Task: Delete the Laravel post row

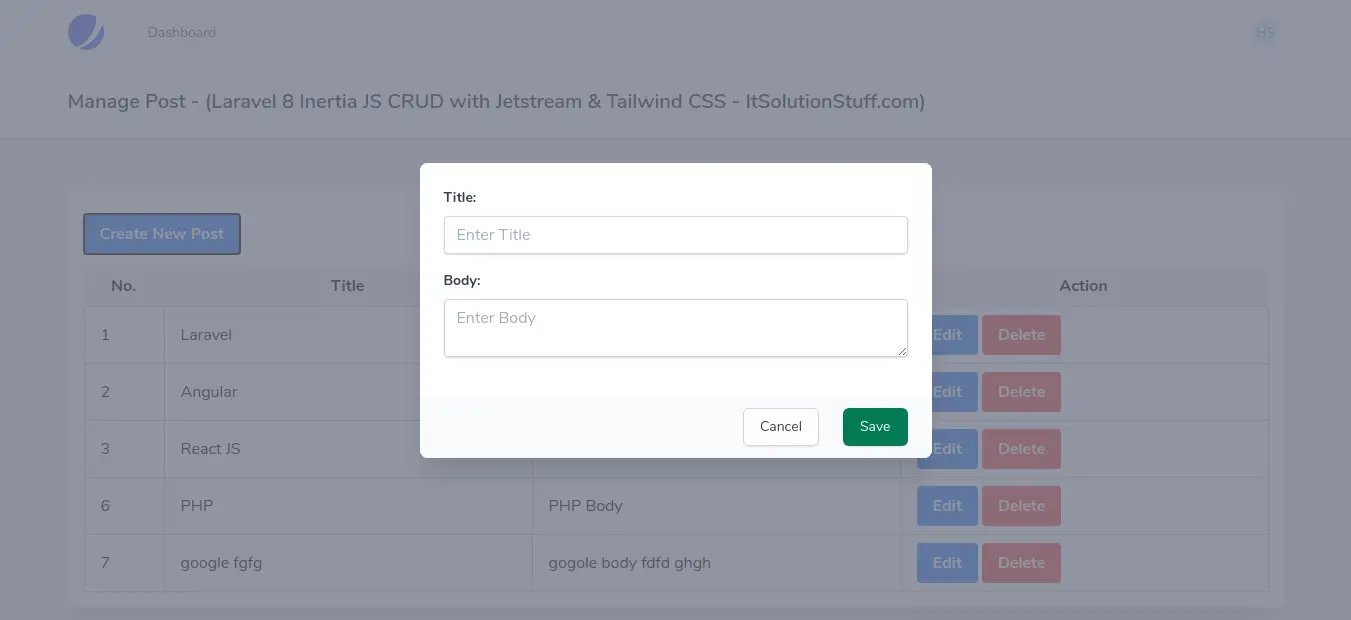Action: (1021, 335)
